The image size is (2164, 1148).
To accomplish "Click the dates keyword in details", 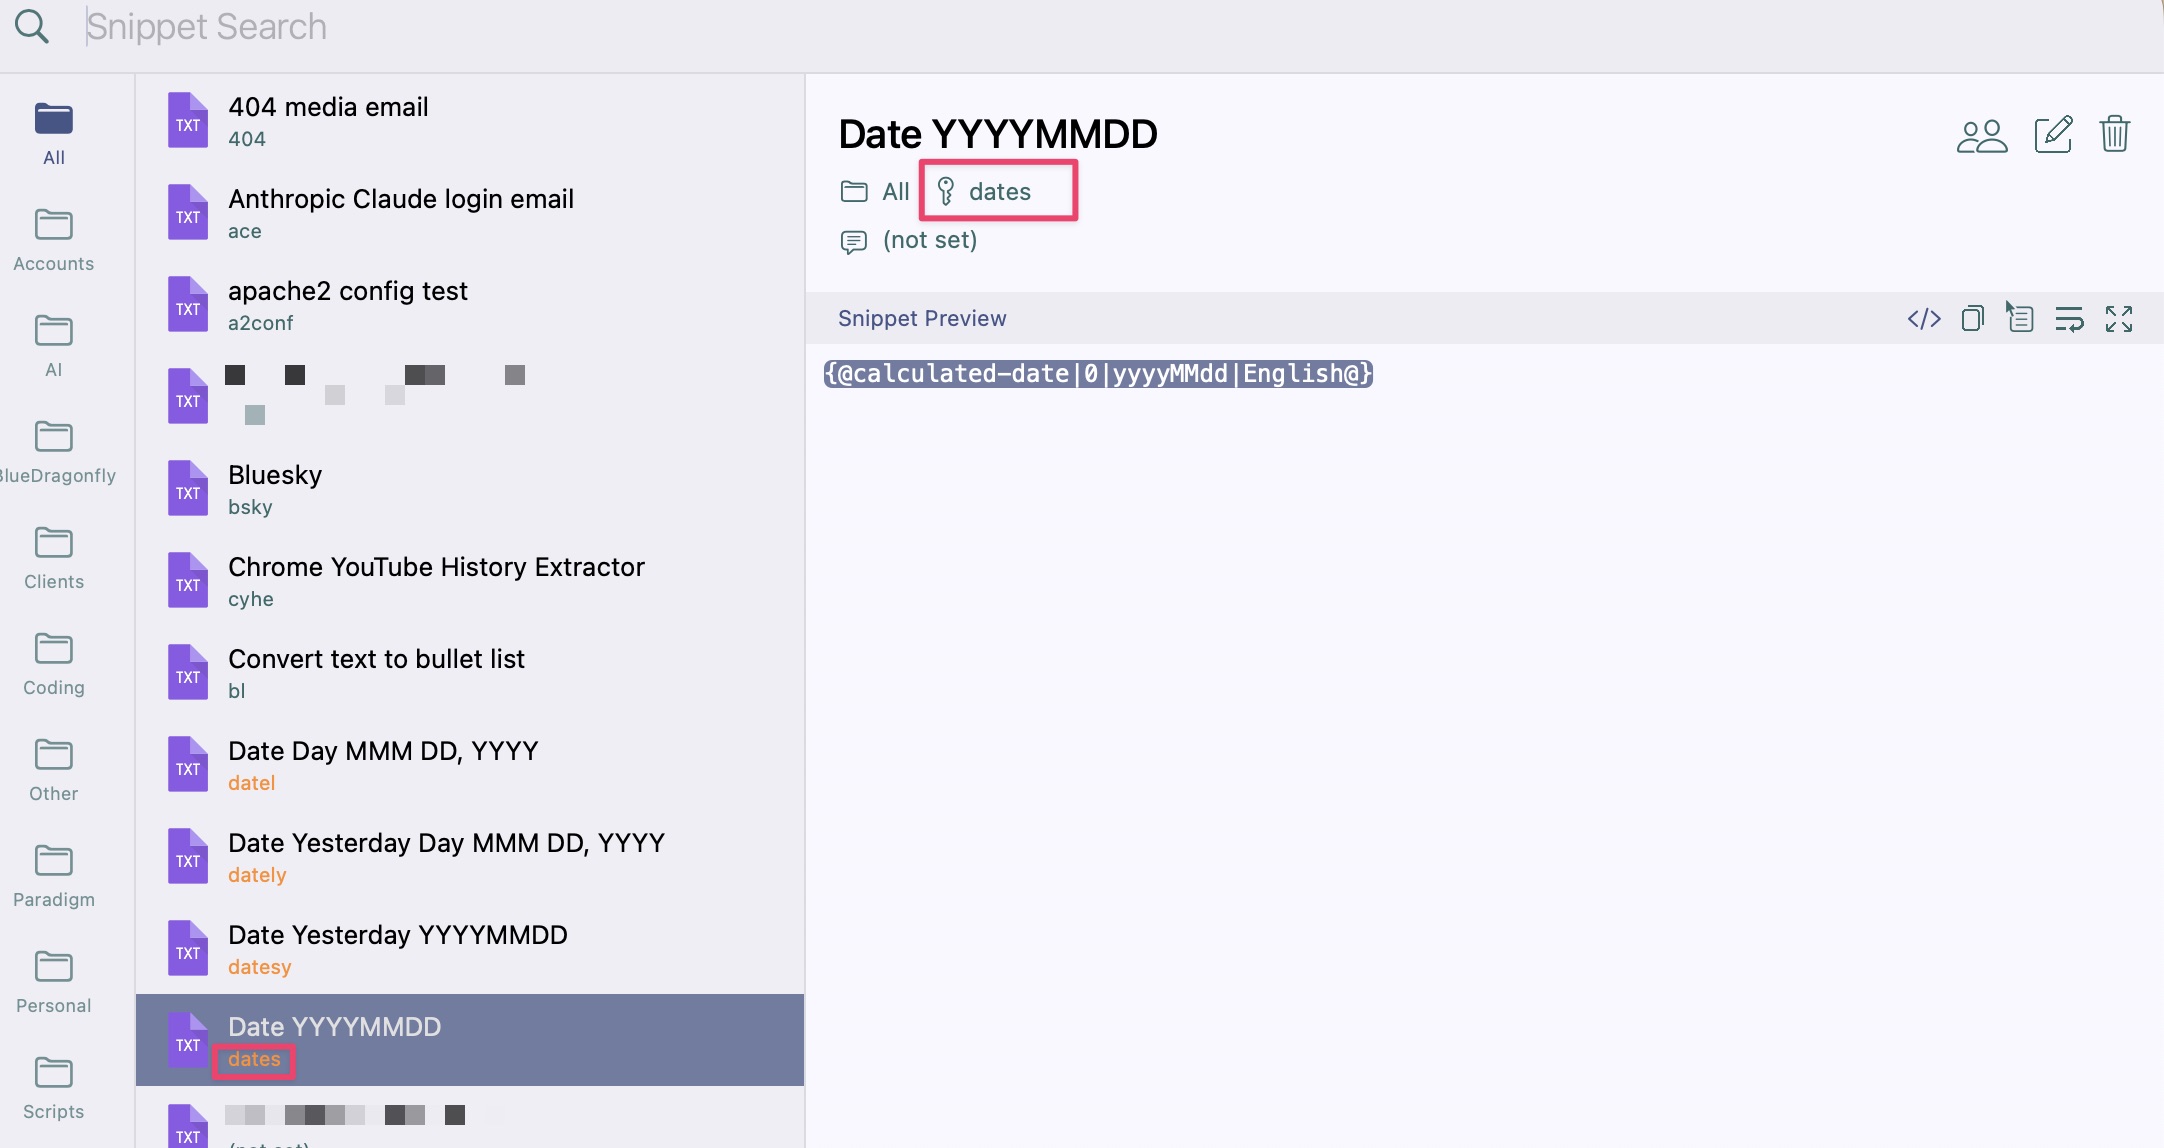I will click(x=999, y=192).
